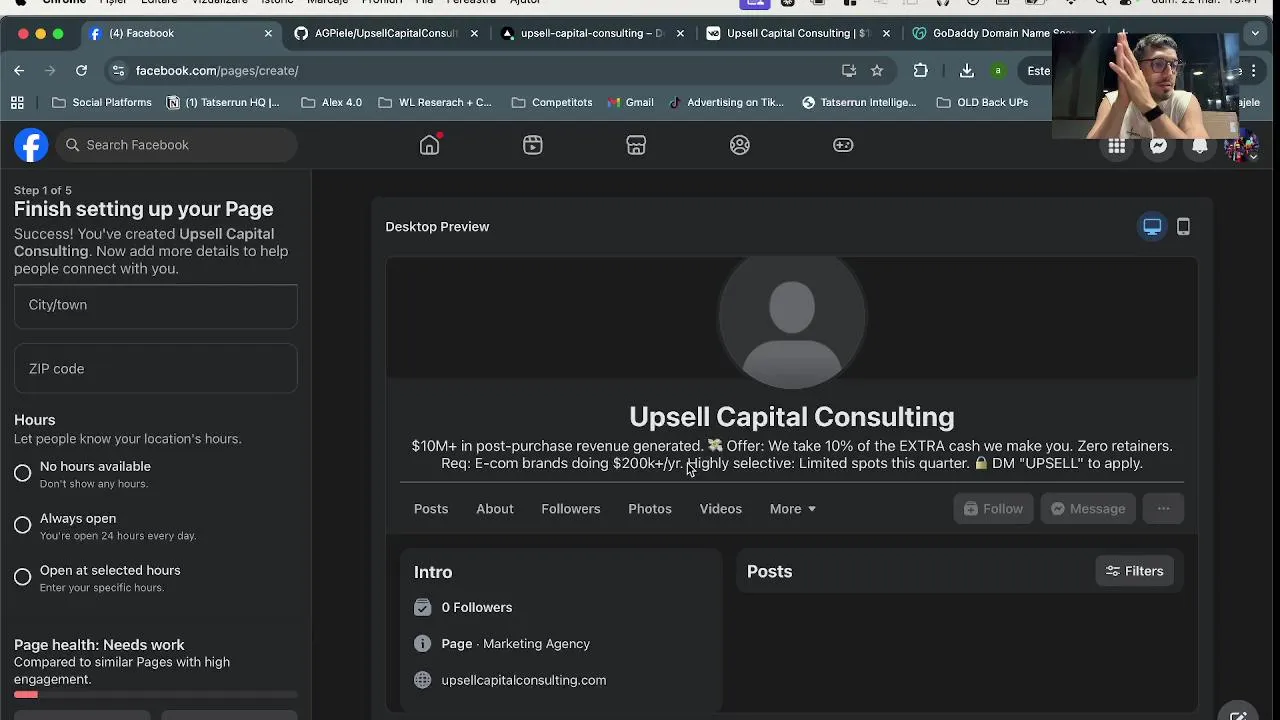Open the Photos tab in preview
Screen dimensions: 1280x720
pyautogui.click(x=650, y=509)
